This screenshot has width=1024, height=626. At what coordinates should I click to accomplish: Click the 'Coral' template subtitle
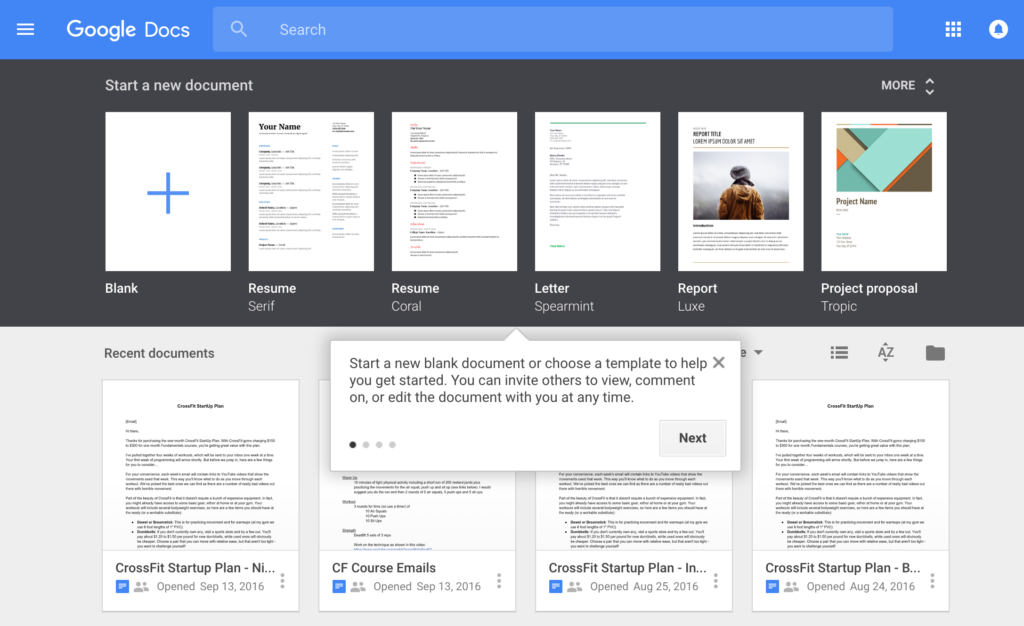406,306
